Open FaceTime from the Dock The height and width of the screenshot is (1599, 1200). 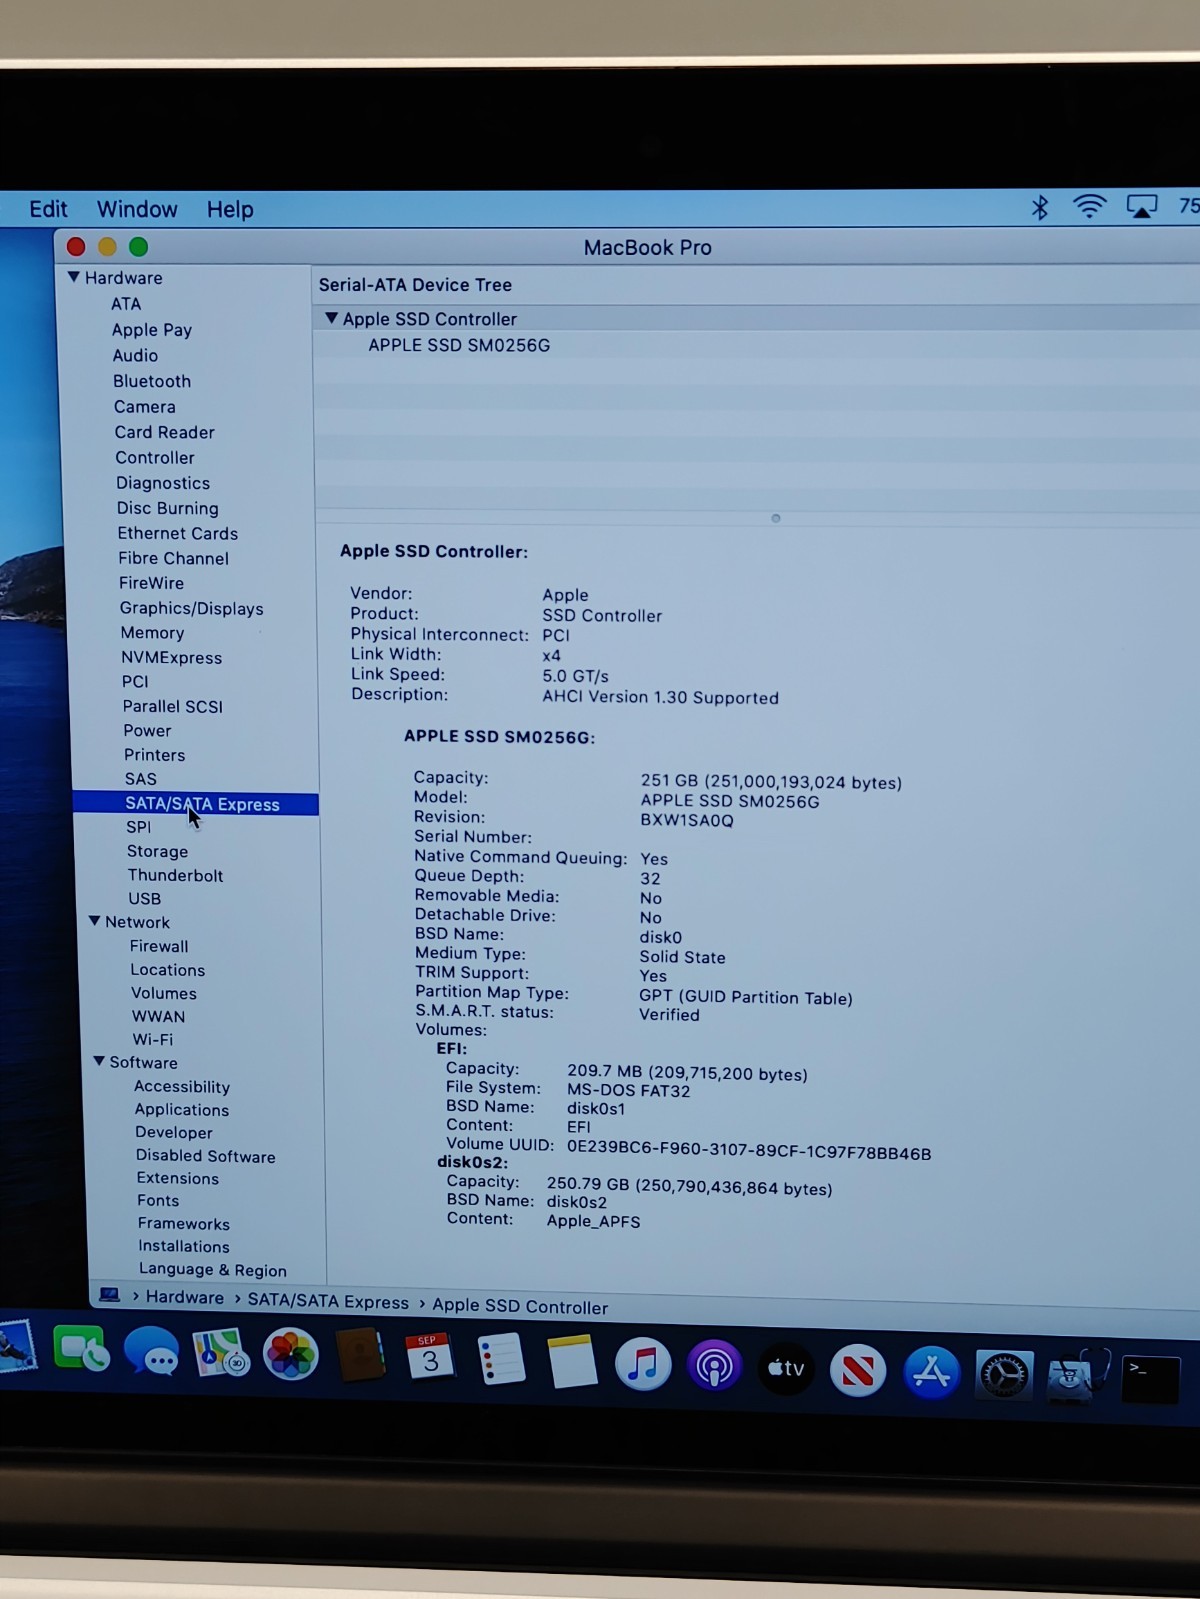click(x=81, y=1350)
